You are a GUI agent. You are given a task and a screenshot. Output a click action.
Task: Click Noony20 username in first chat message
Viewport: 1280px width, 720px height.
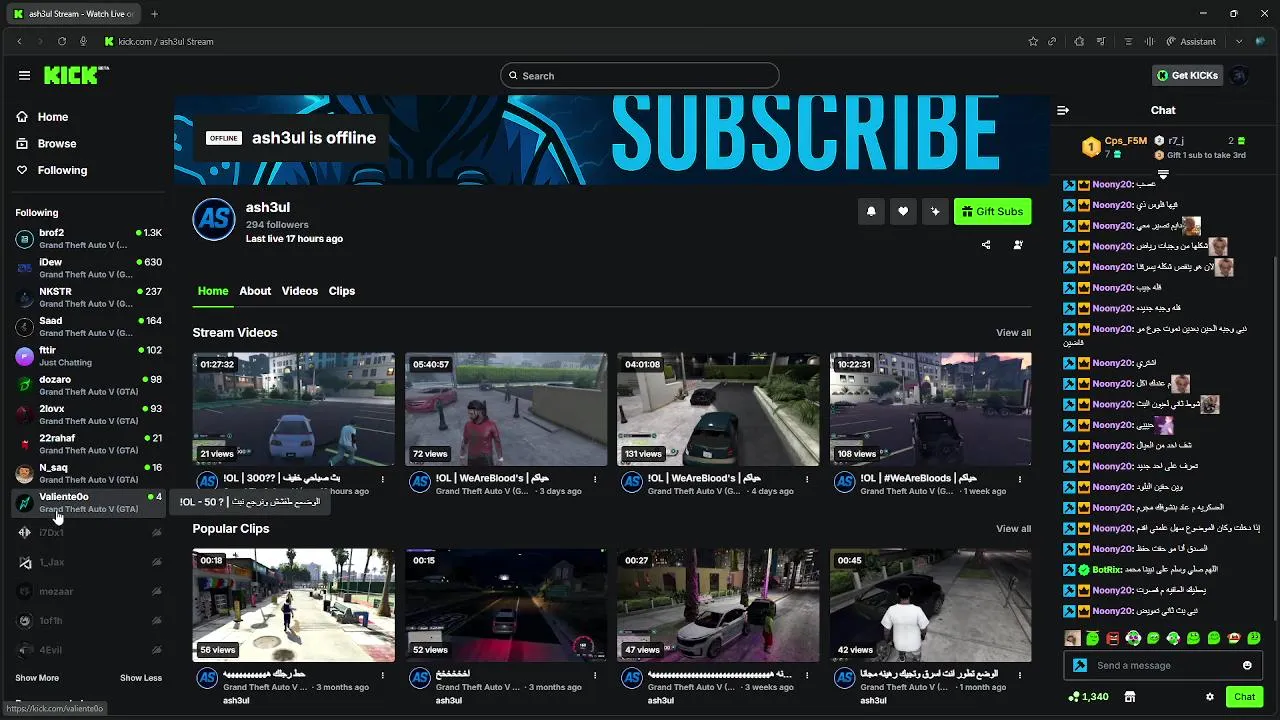click(x=1112, y=184)
